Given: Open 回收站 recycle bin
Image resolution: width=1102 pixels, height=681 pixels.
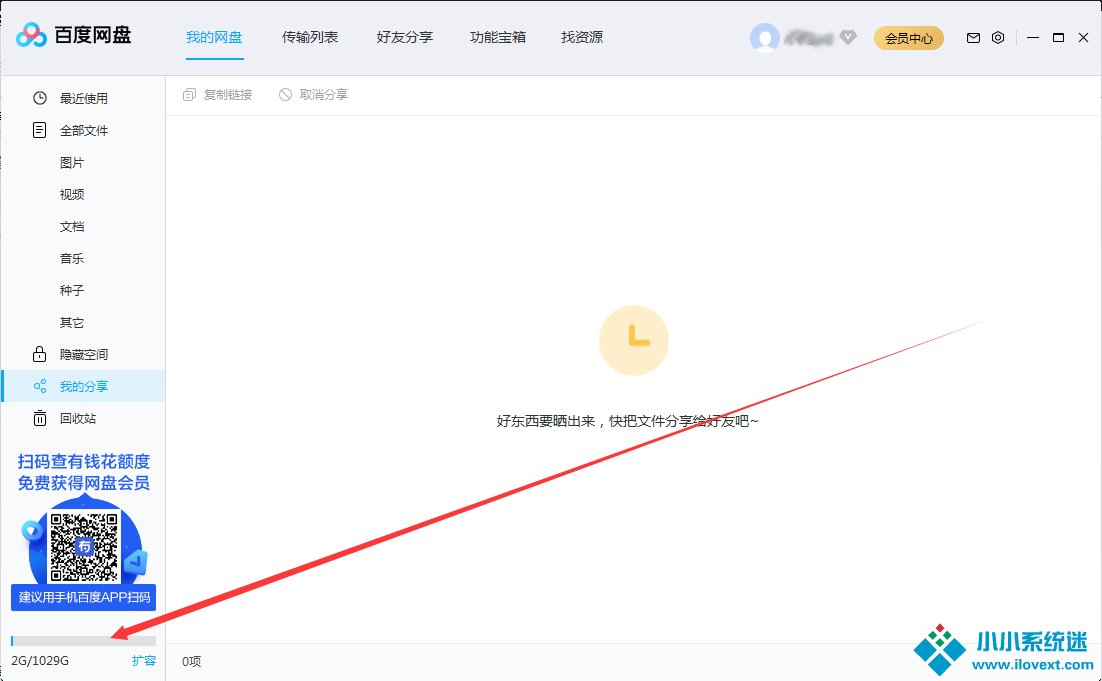Looking at the screenshot, I should pyautogui.click(x=78, y=418).
